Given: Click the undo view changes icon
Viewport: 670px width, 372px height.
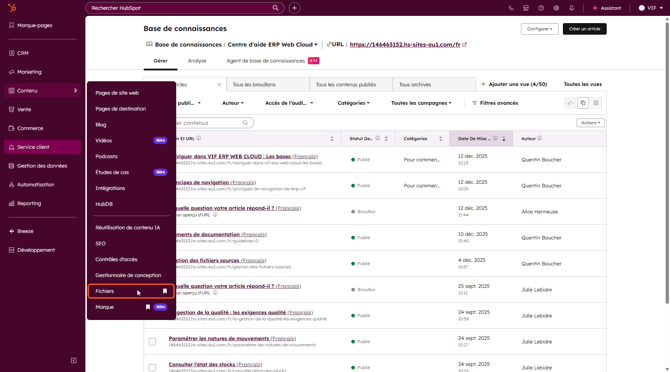Looking at the screenshot, I should point(570,103).
